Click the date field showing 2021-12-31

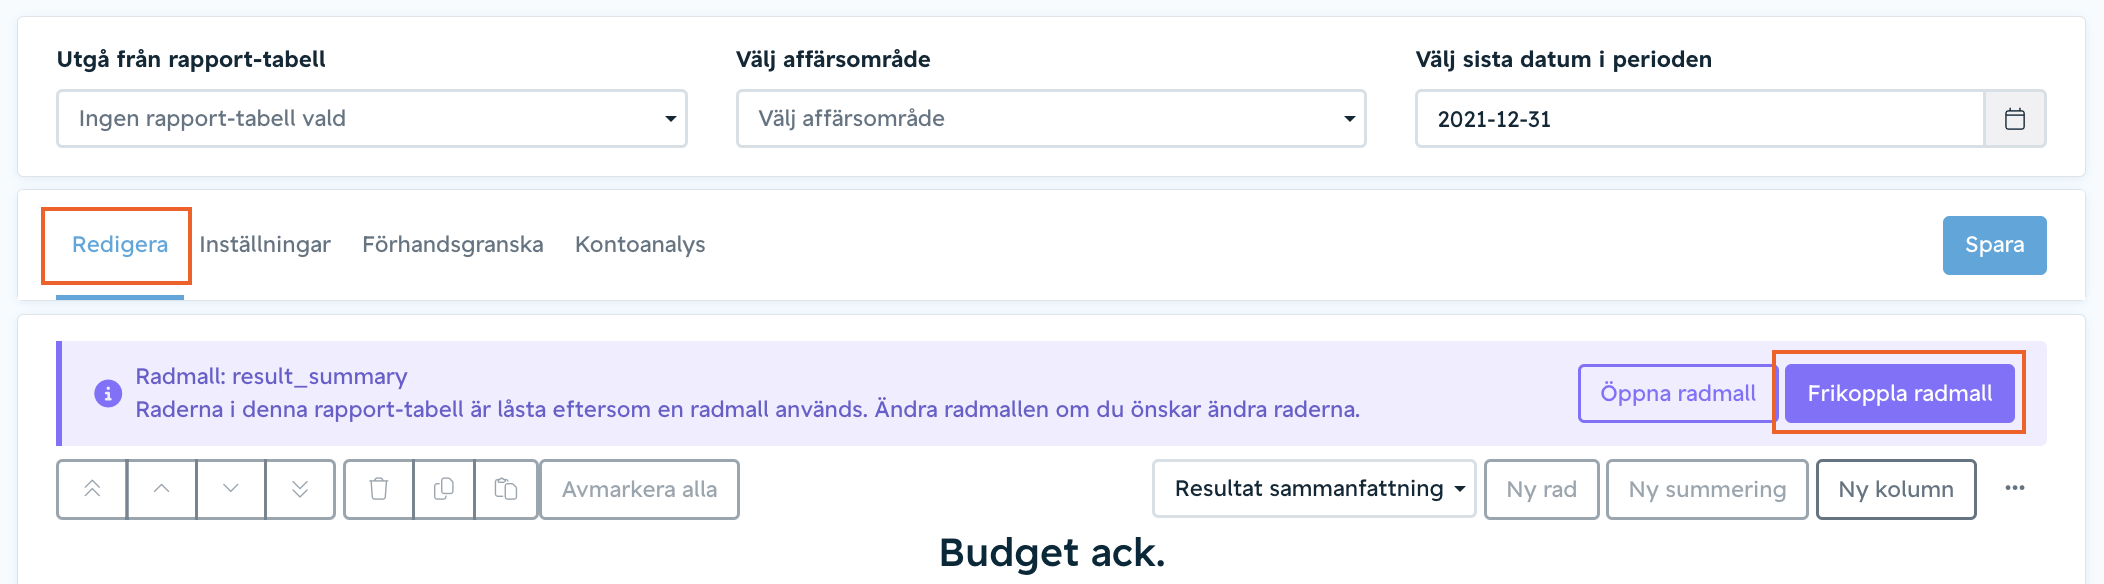(x=1700, y=119)
